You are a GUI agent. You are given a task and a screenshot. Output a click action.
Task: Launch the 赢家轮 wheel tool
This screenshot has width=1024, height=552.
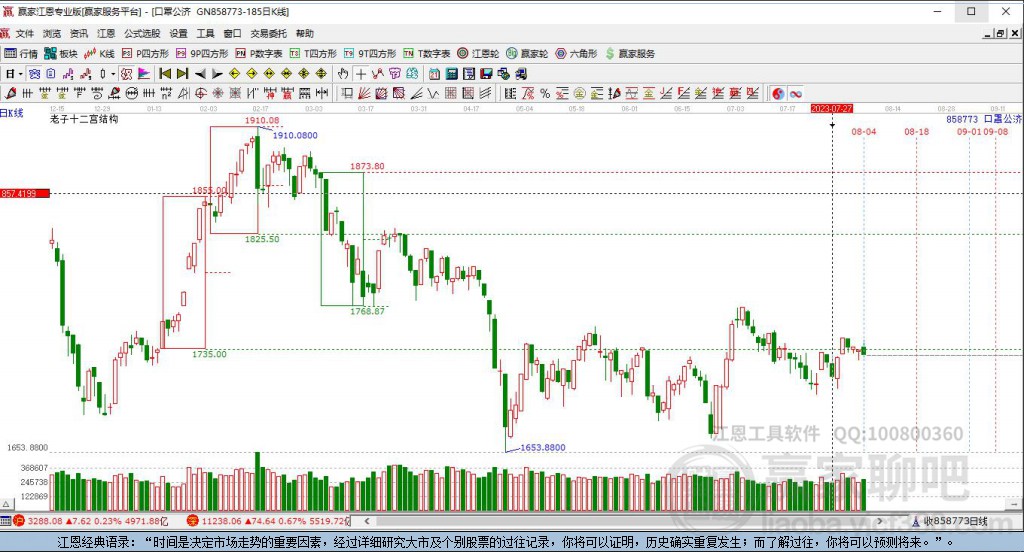(527, 54)
